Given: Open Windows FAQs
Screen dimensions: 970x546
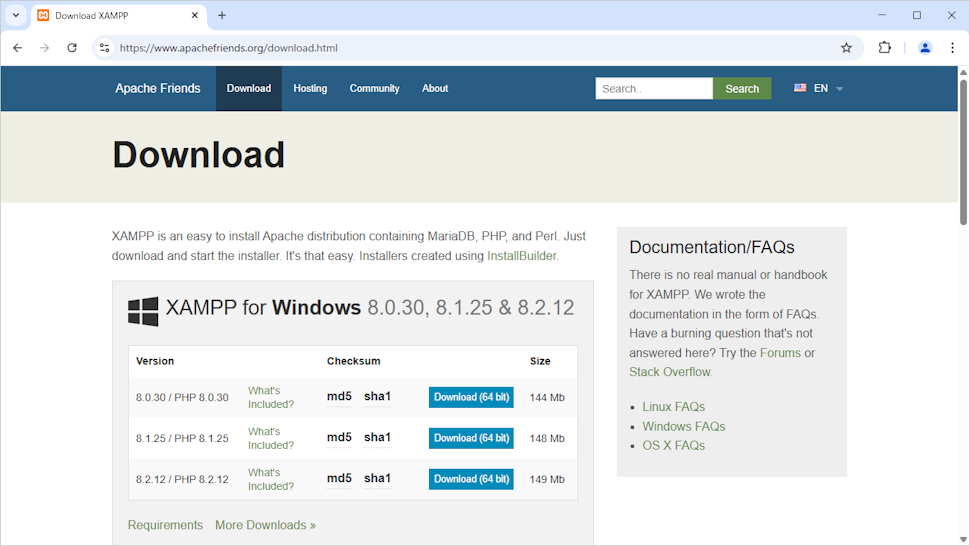Looking at the screenshot, I should pyautogui.click(x=684, y=426).
